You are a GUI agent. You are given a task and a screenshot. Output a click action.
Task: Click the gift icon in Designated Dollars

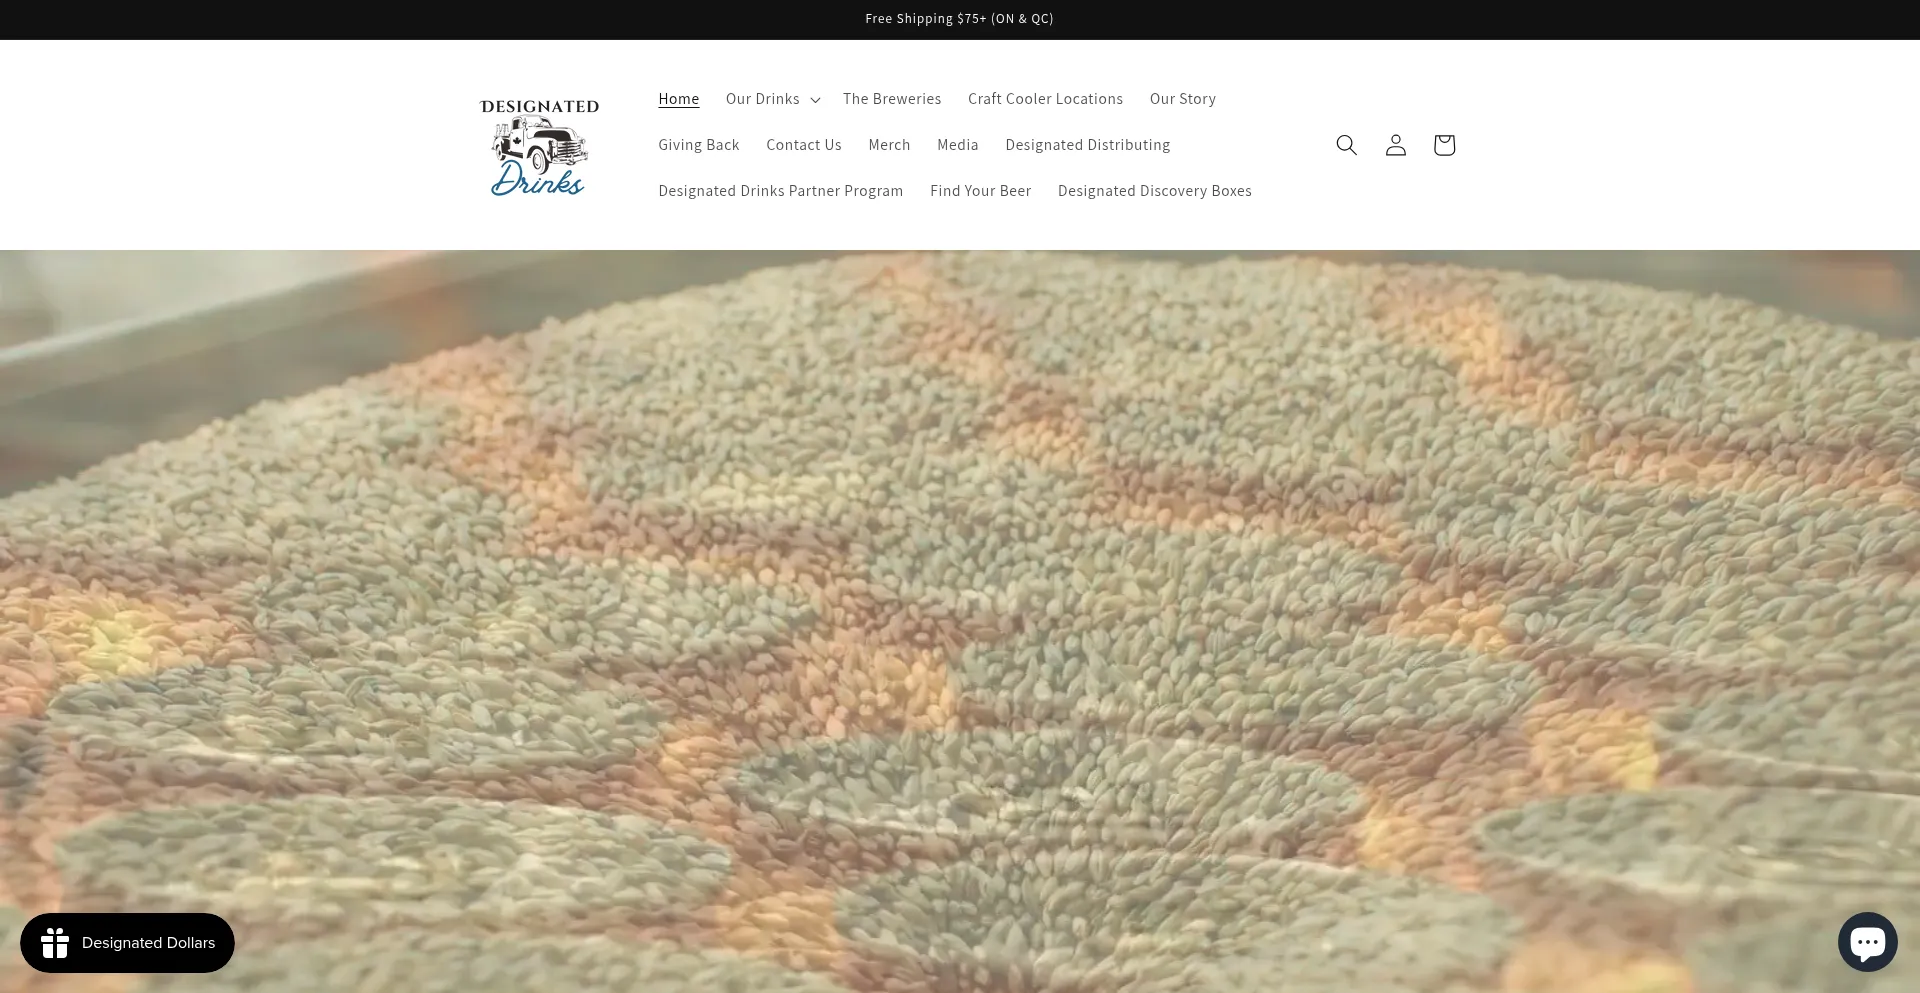coord(55,943)
